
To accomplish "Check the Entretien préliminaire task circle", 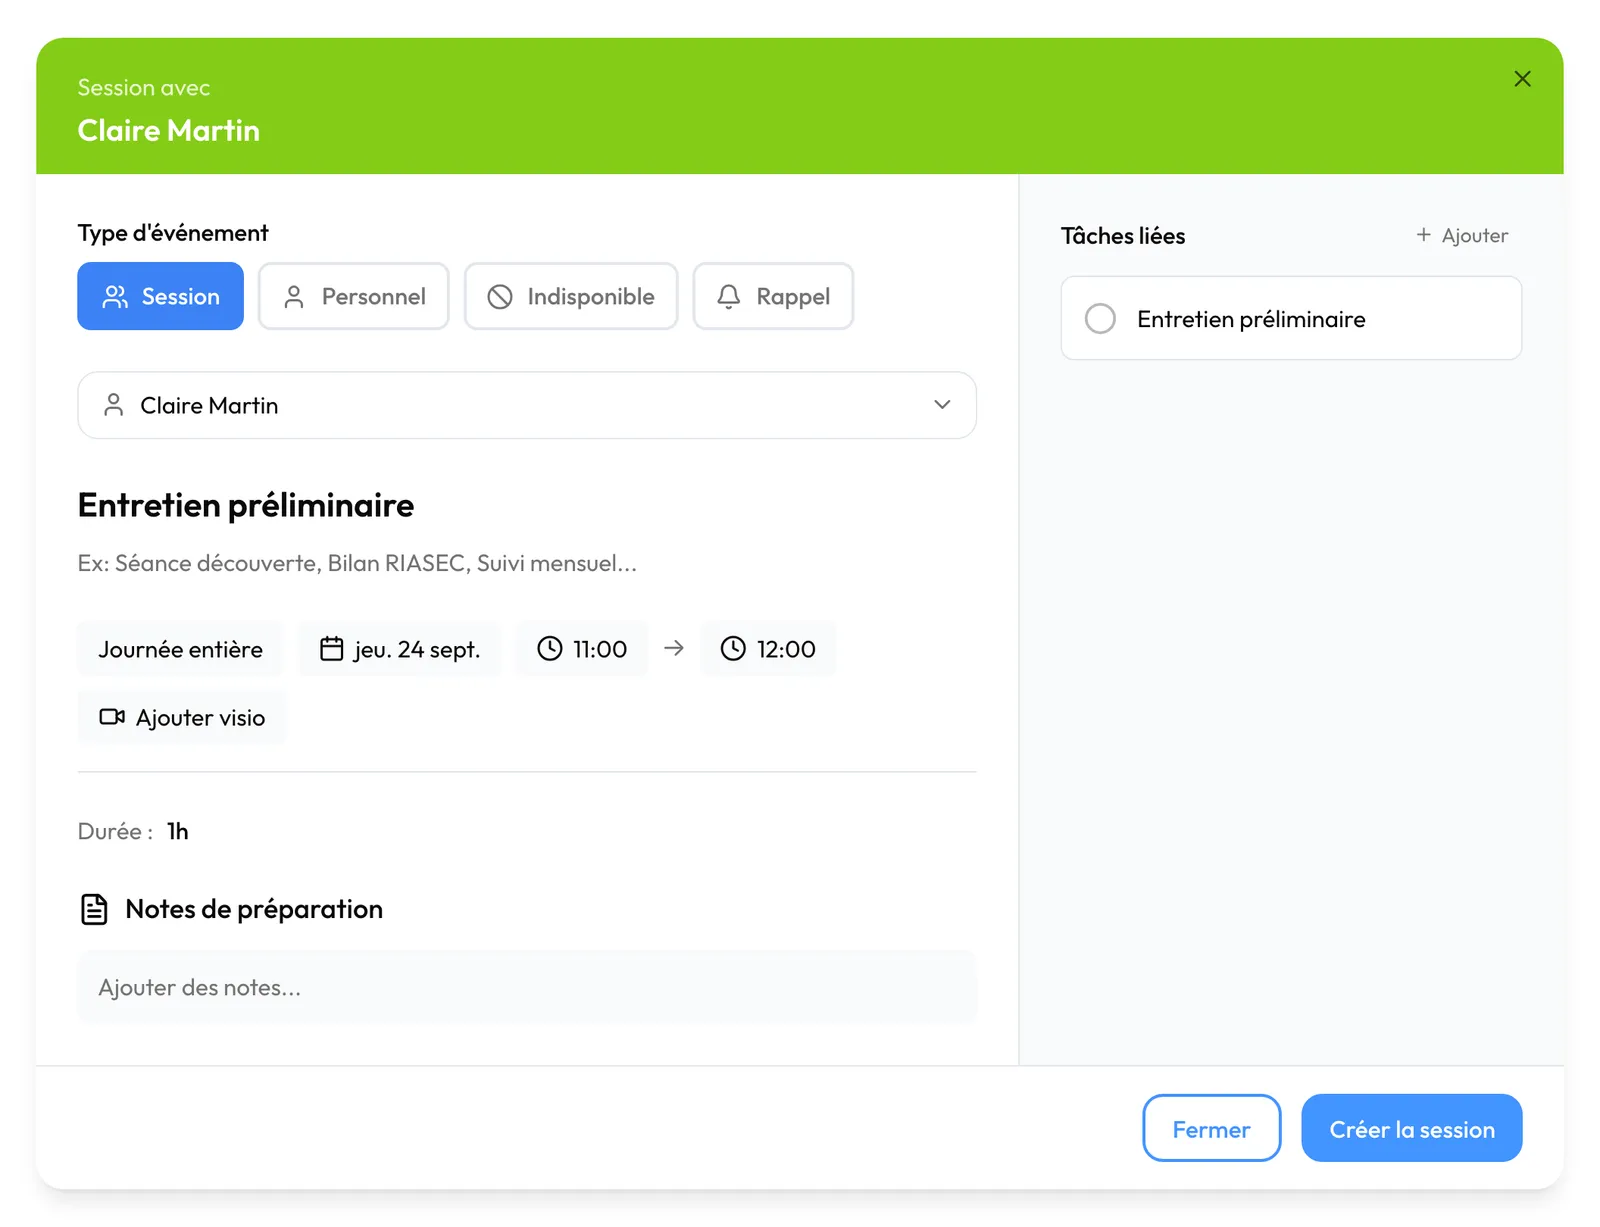I will (1100, 319).
